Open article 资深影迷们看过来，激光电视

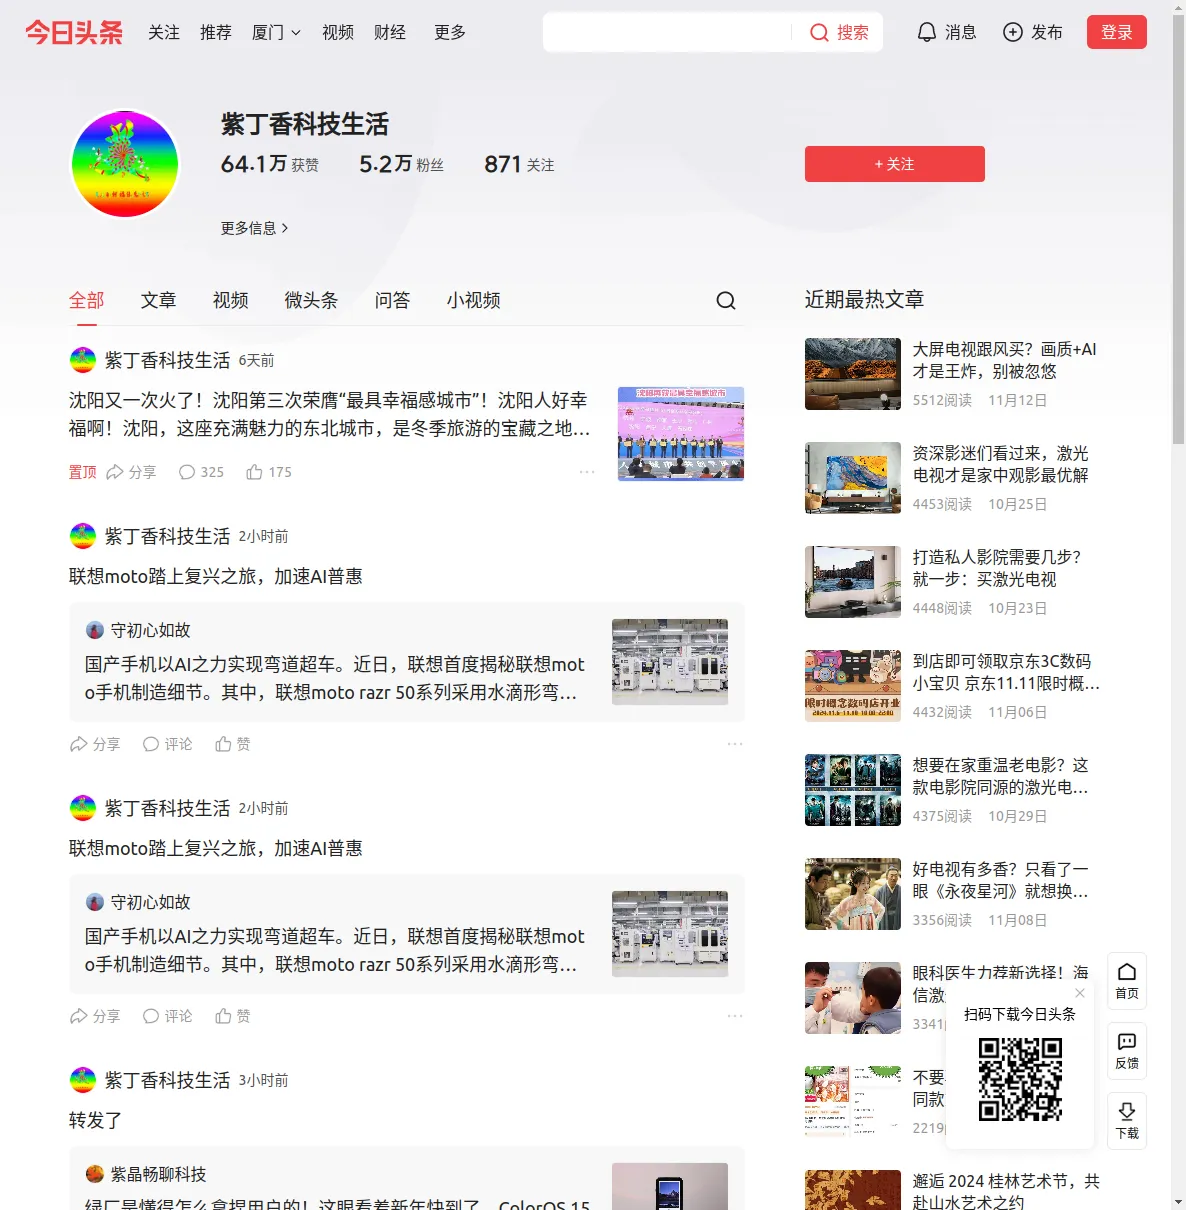point(1001,464)
